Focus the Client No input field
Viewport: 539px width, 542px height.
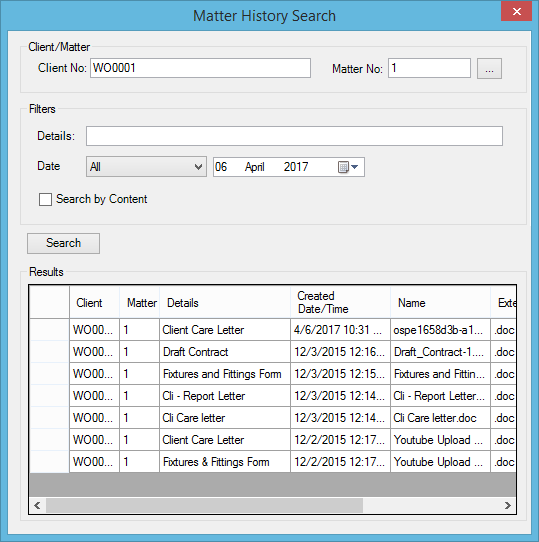(201, 68)
